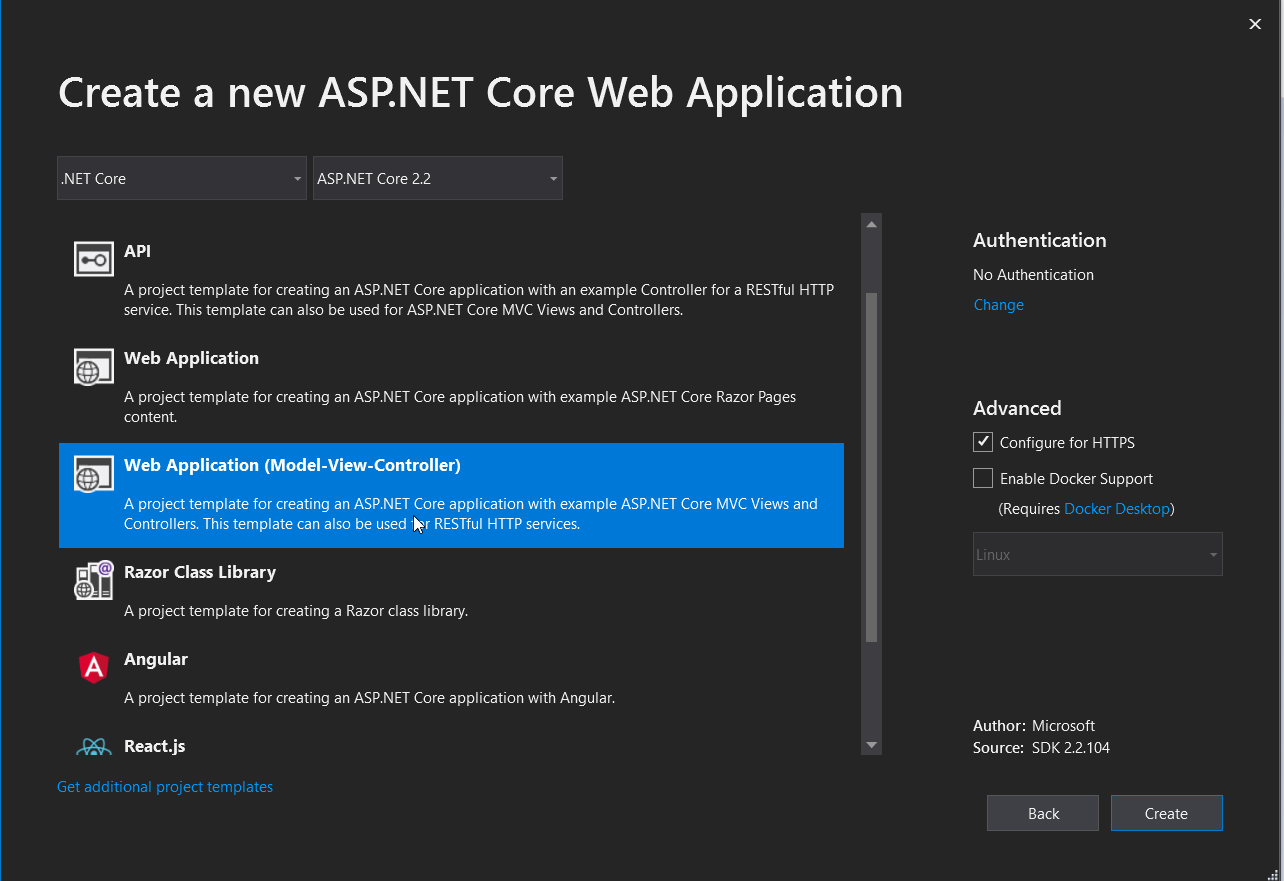This screenshot has width=1284, height=881.
Task: Click the React.js atom icon
Action: (94, 747)
